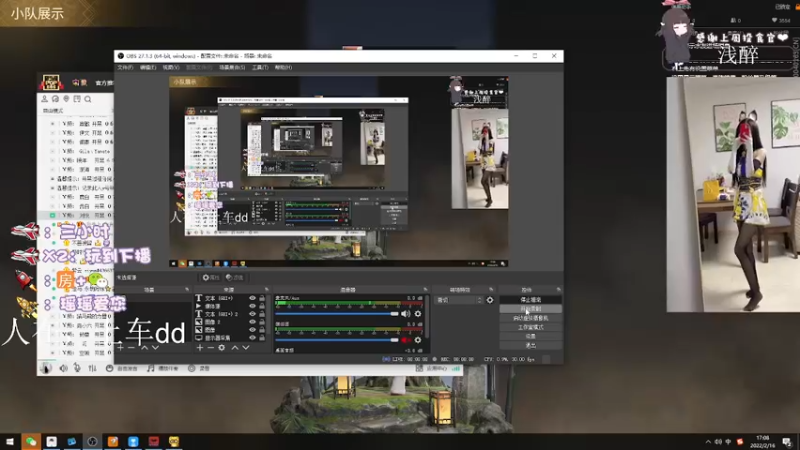Open source properties via the gear icon below the sources list
800x450 pixels.
click(x=221, y=347)
